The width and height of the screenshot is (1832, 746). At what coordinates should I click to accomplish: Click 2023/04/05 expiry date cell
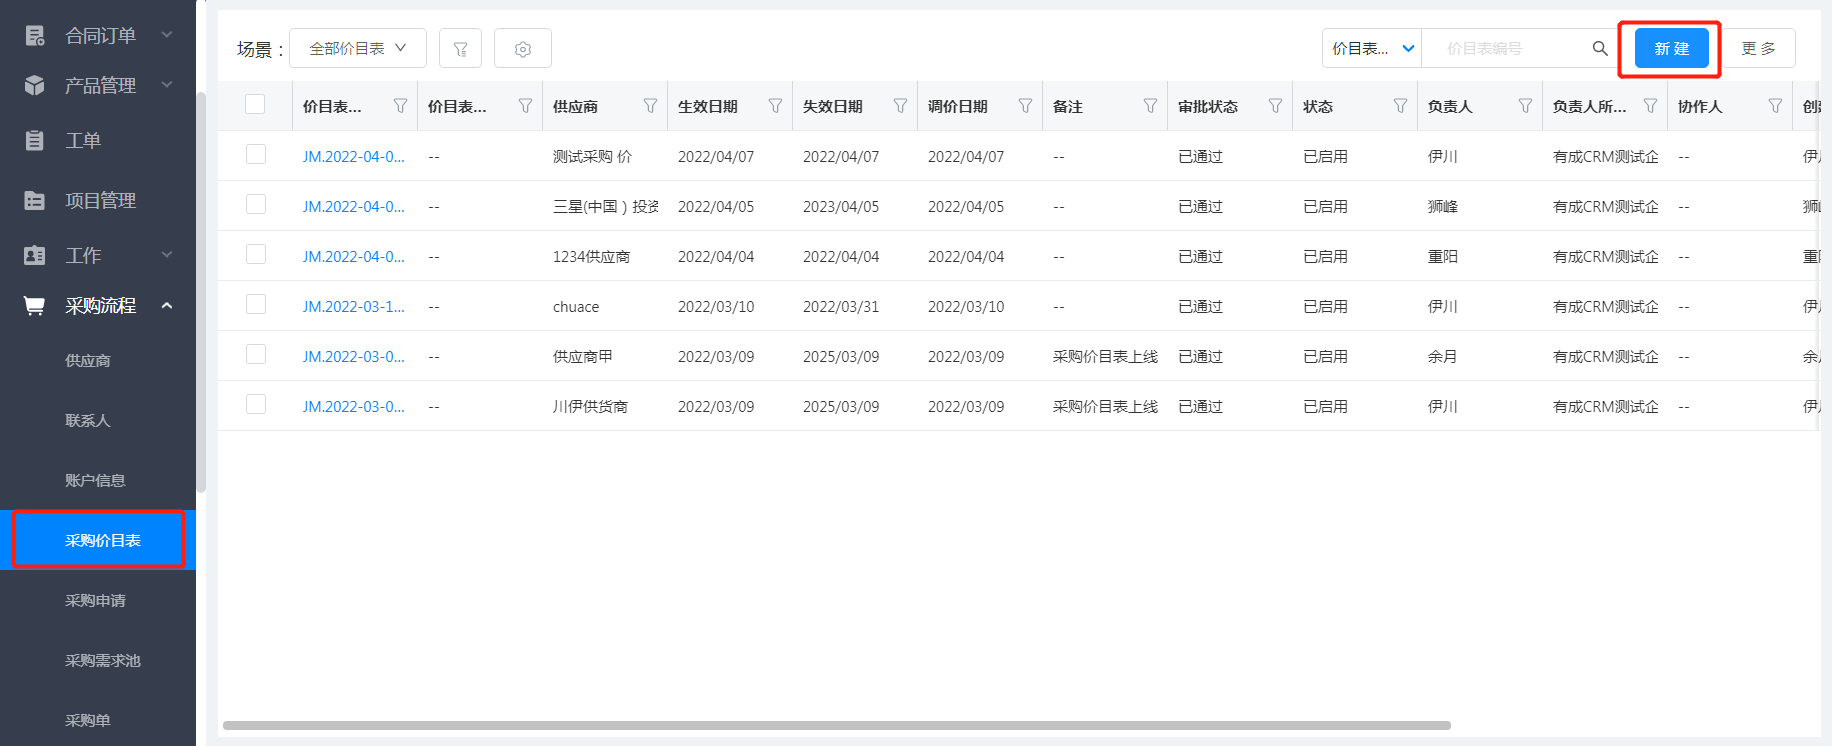click(841, 207)
